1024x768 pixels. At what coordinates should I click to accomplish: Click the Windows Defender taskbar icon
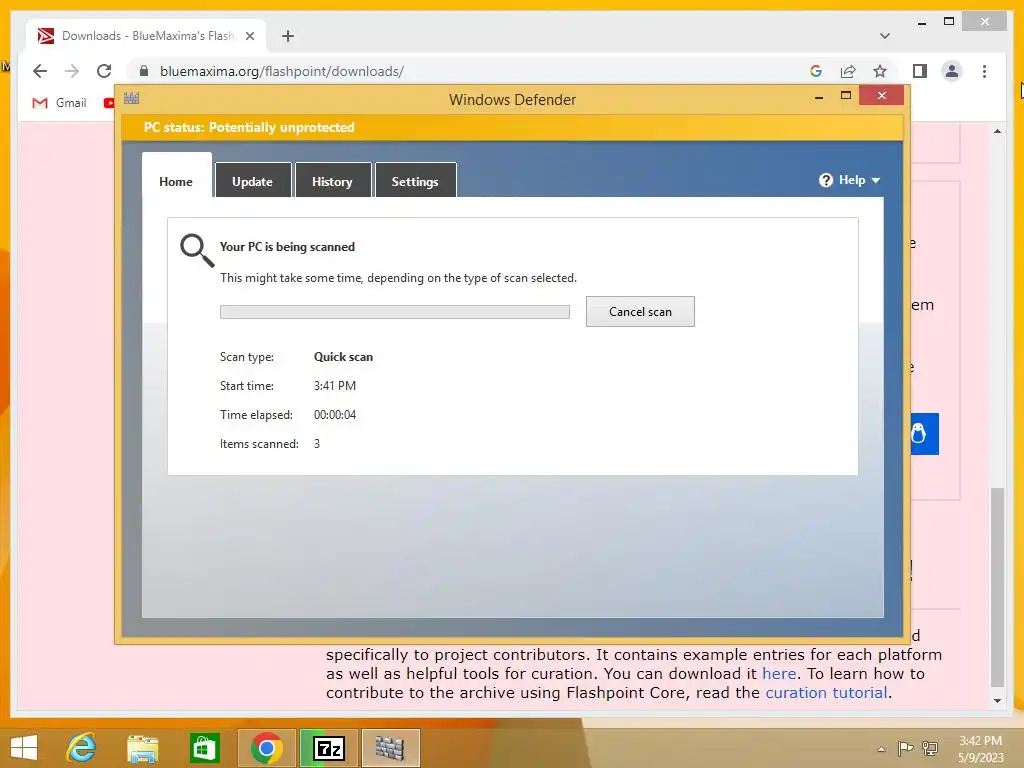click(x=391, y=748)
